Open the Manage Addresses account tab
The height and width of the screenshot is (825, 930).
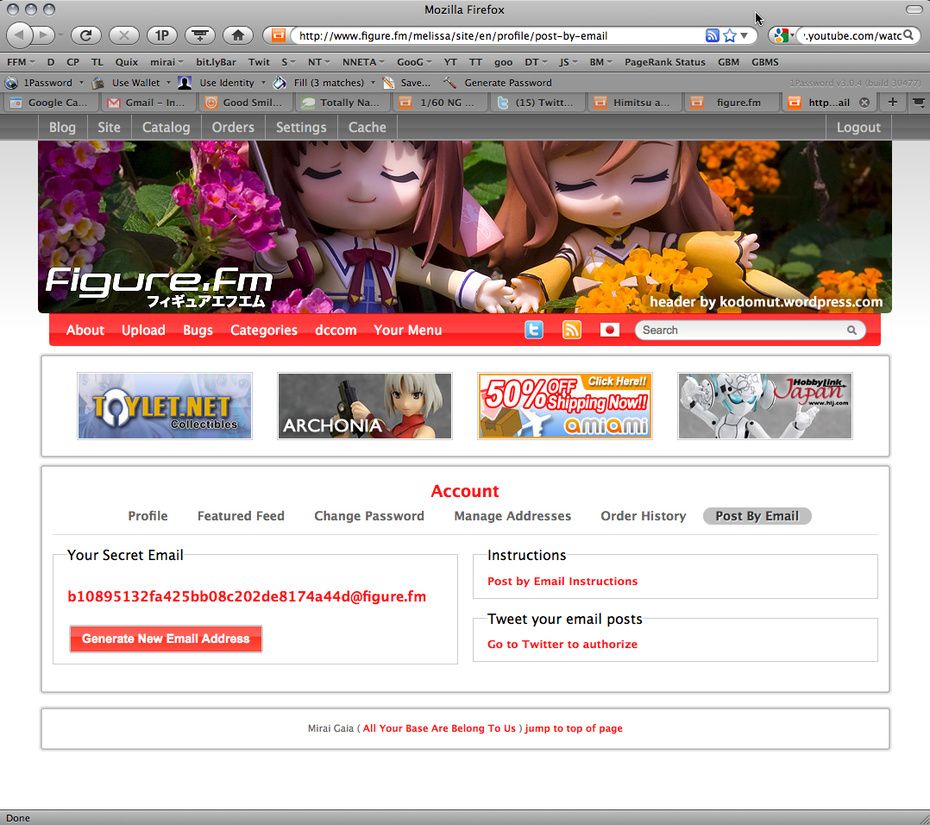(x=512, y=516)
